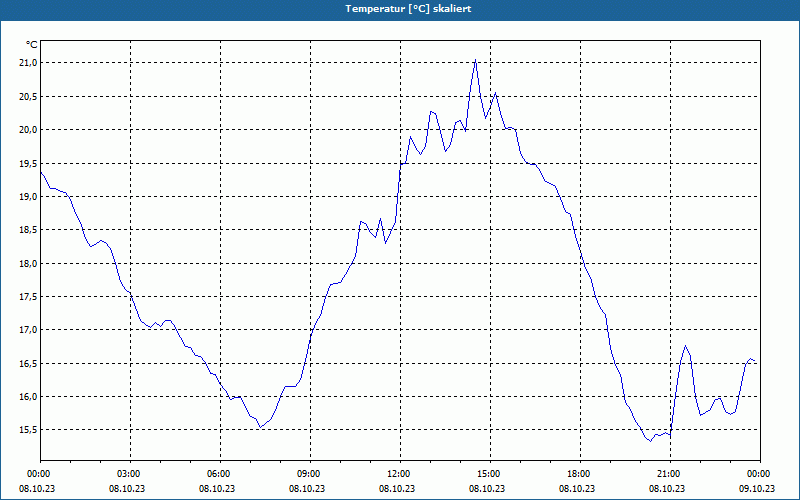This screenshot has height=500, width=800.
Task: Select the 20,0 y-axis label
Action: 28,130
